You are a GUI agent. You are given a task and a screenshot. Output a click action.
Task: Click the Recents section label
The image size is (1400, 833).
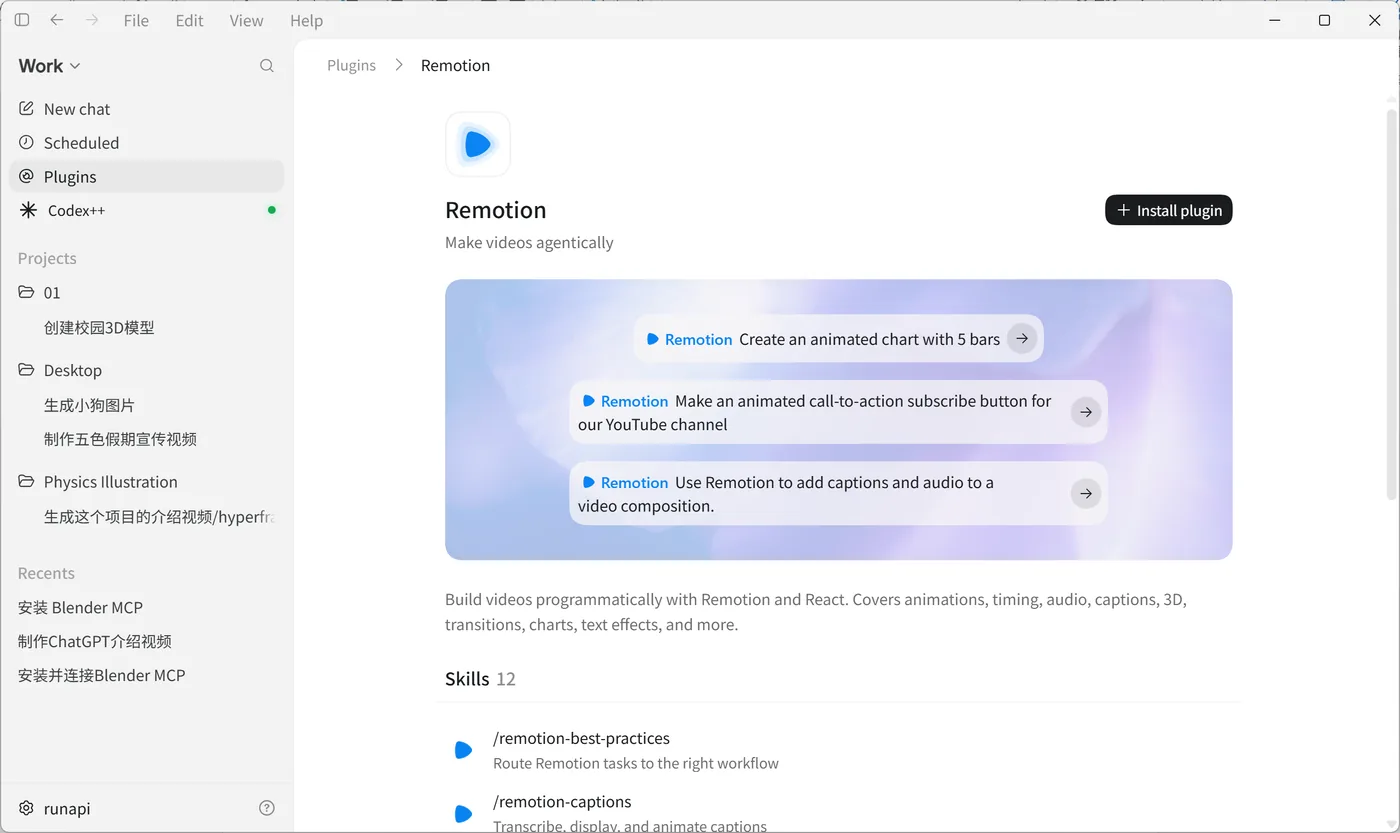pos(46,573)
